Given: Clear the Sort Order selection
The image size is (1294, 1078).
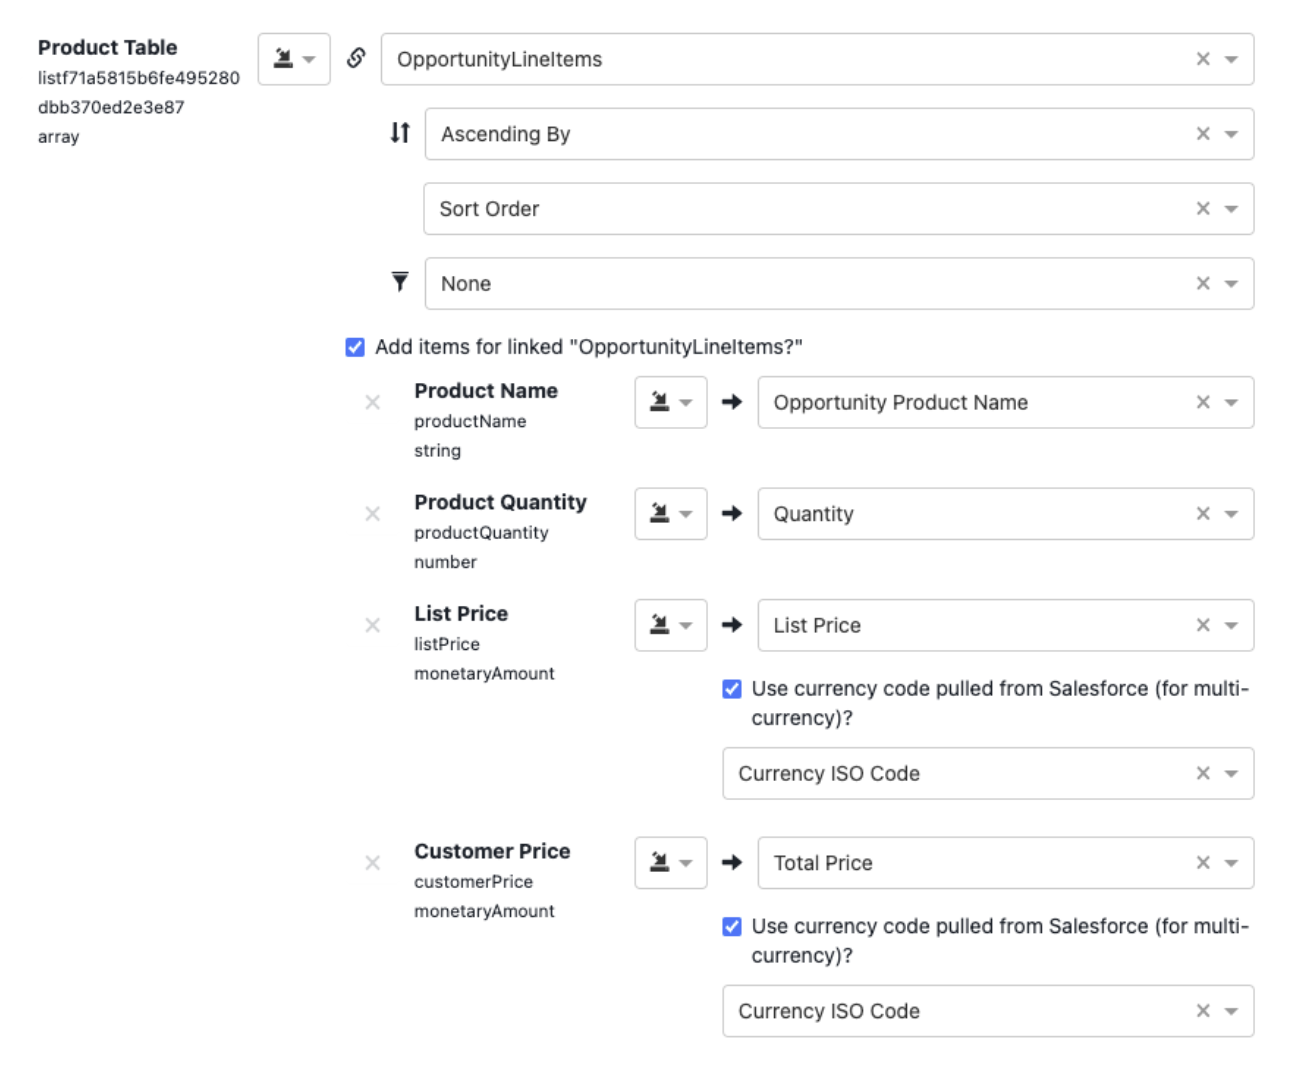Looking at the screenshot, I should coord(1203,208).
